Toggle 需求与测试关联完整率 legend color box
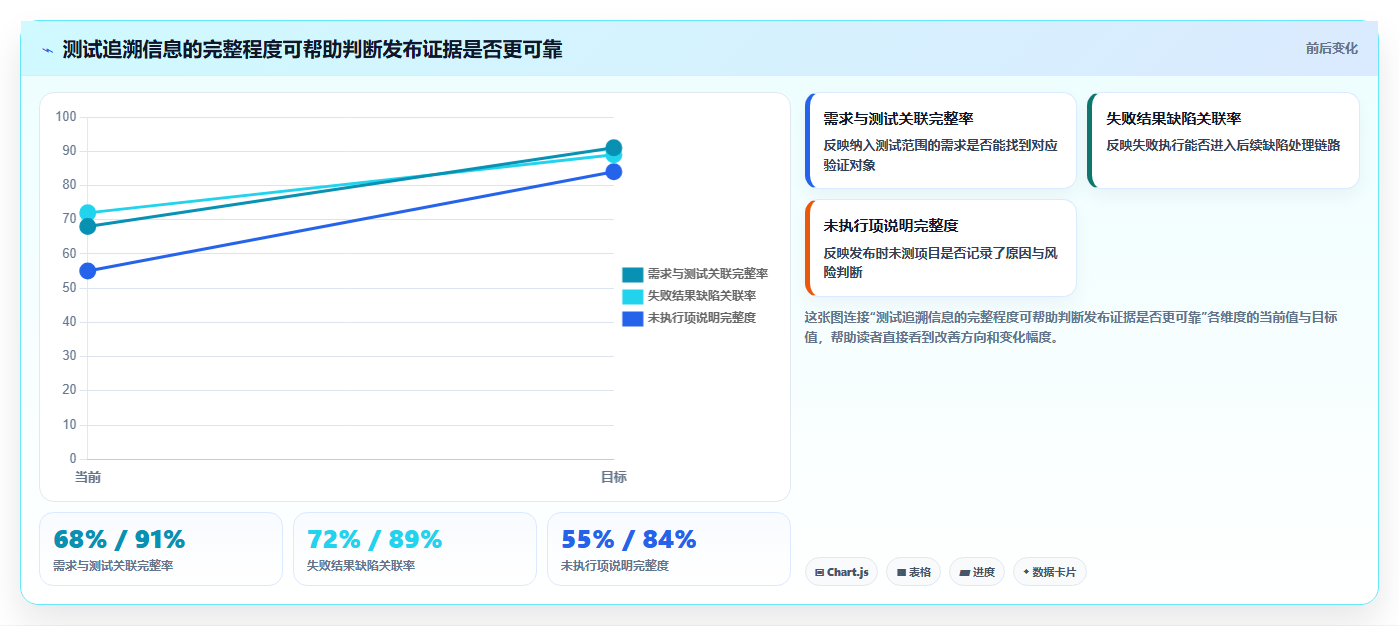Image resolution: width=1399 pixels, height=626 pixels. click(x=632, y=274)
